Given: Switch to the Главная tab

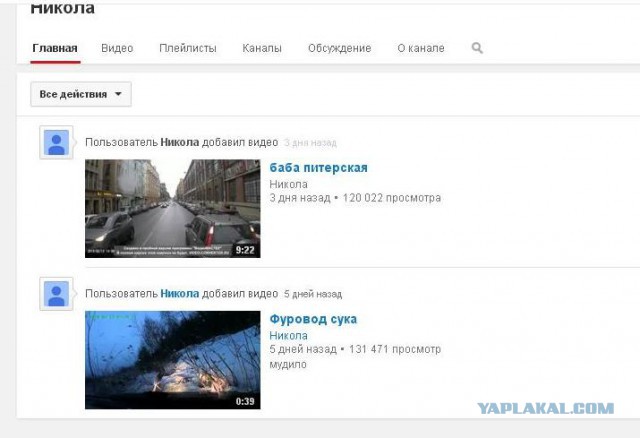Looking at the screenshot, I should click(x=55, y=48).
